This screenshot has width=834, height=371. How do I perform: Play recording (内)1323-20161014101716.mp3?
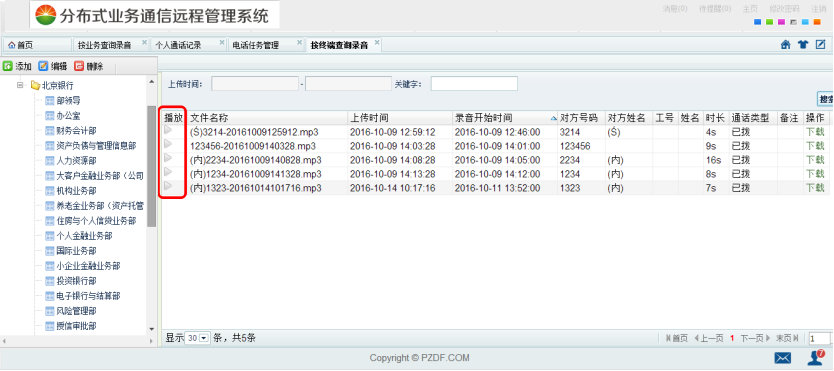(x=168, y=186)
